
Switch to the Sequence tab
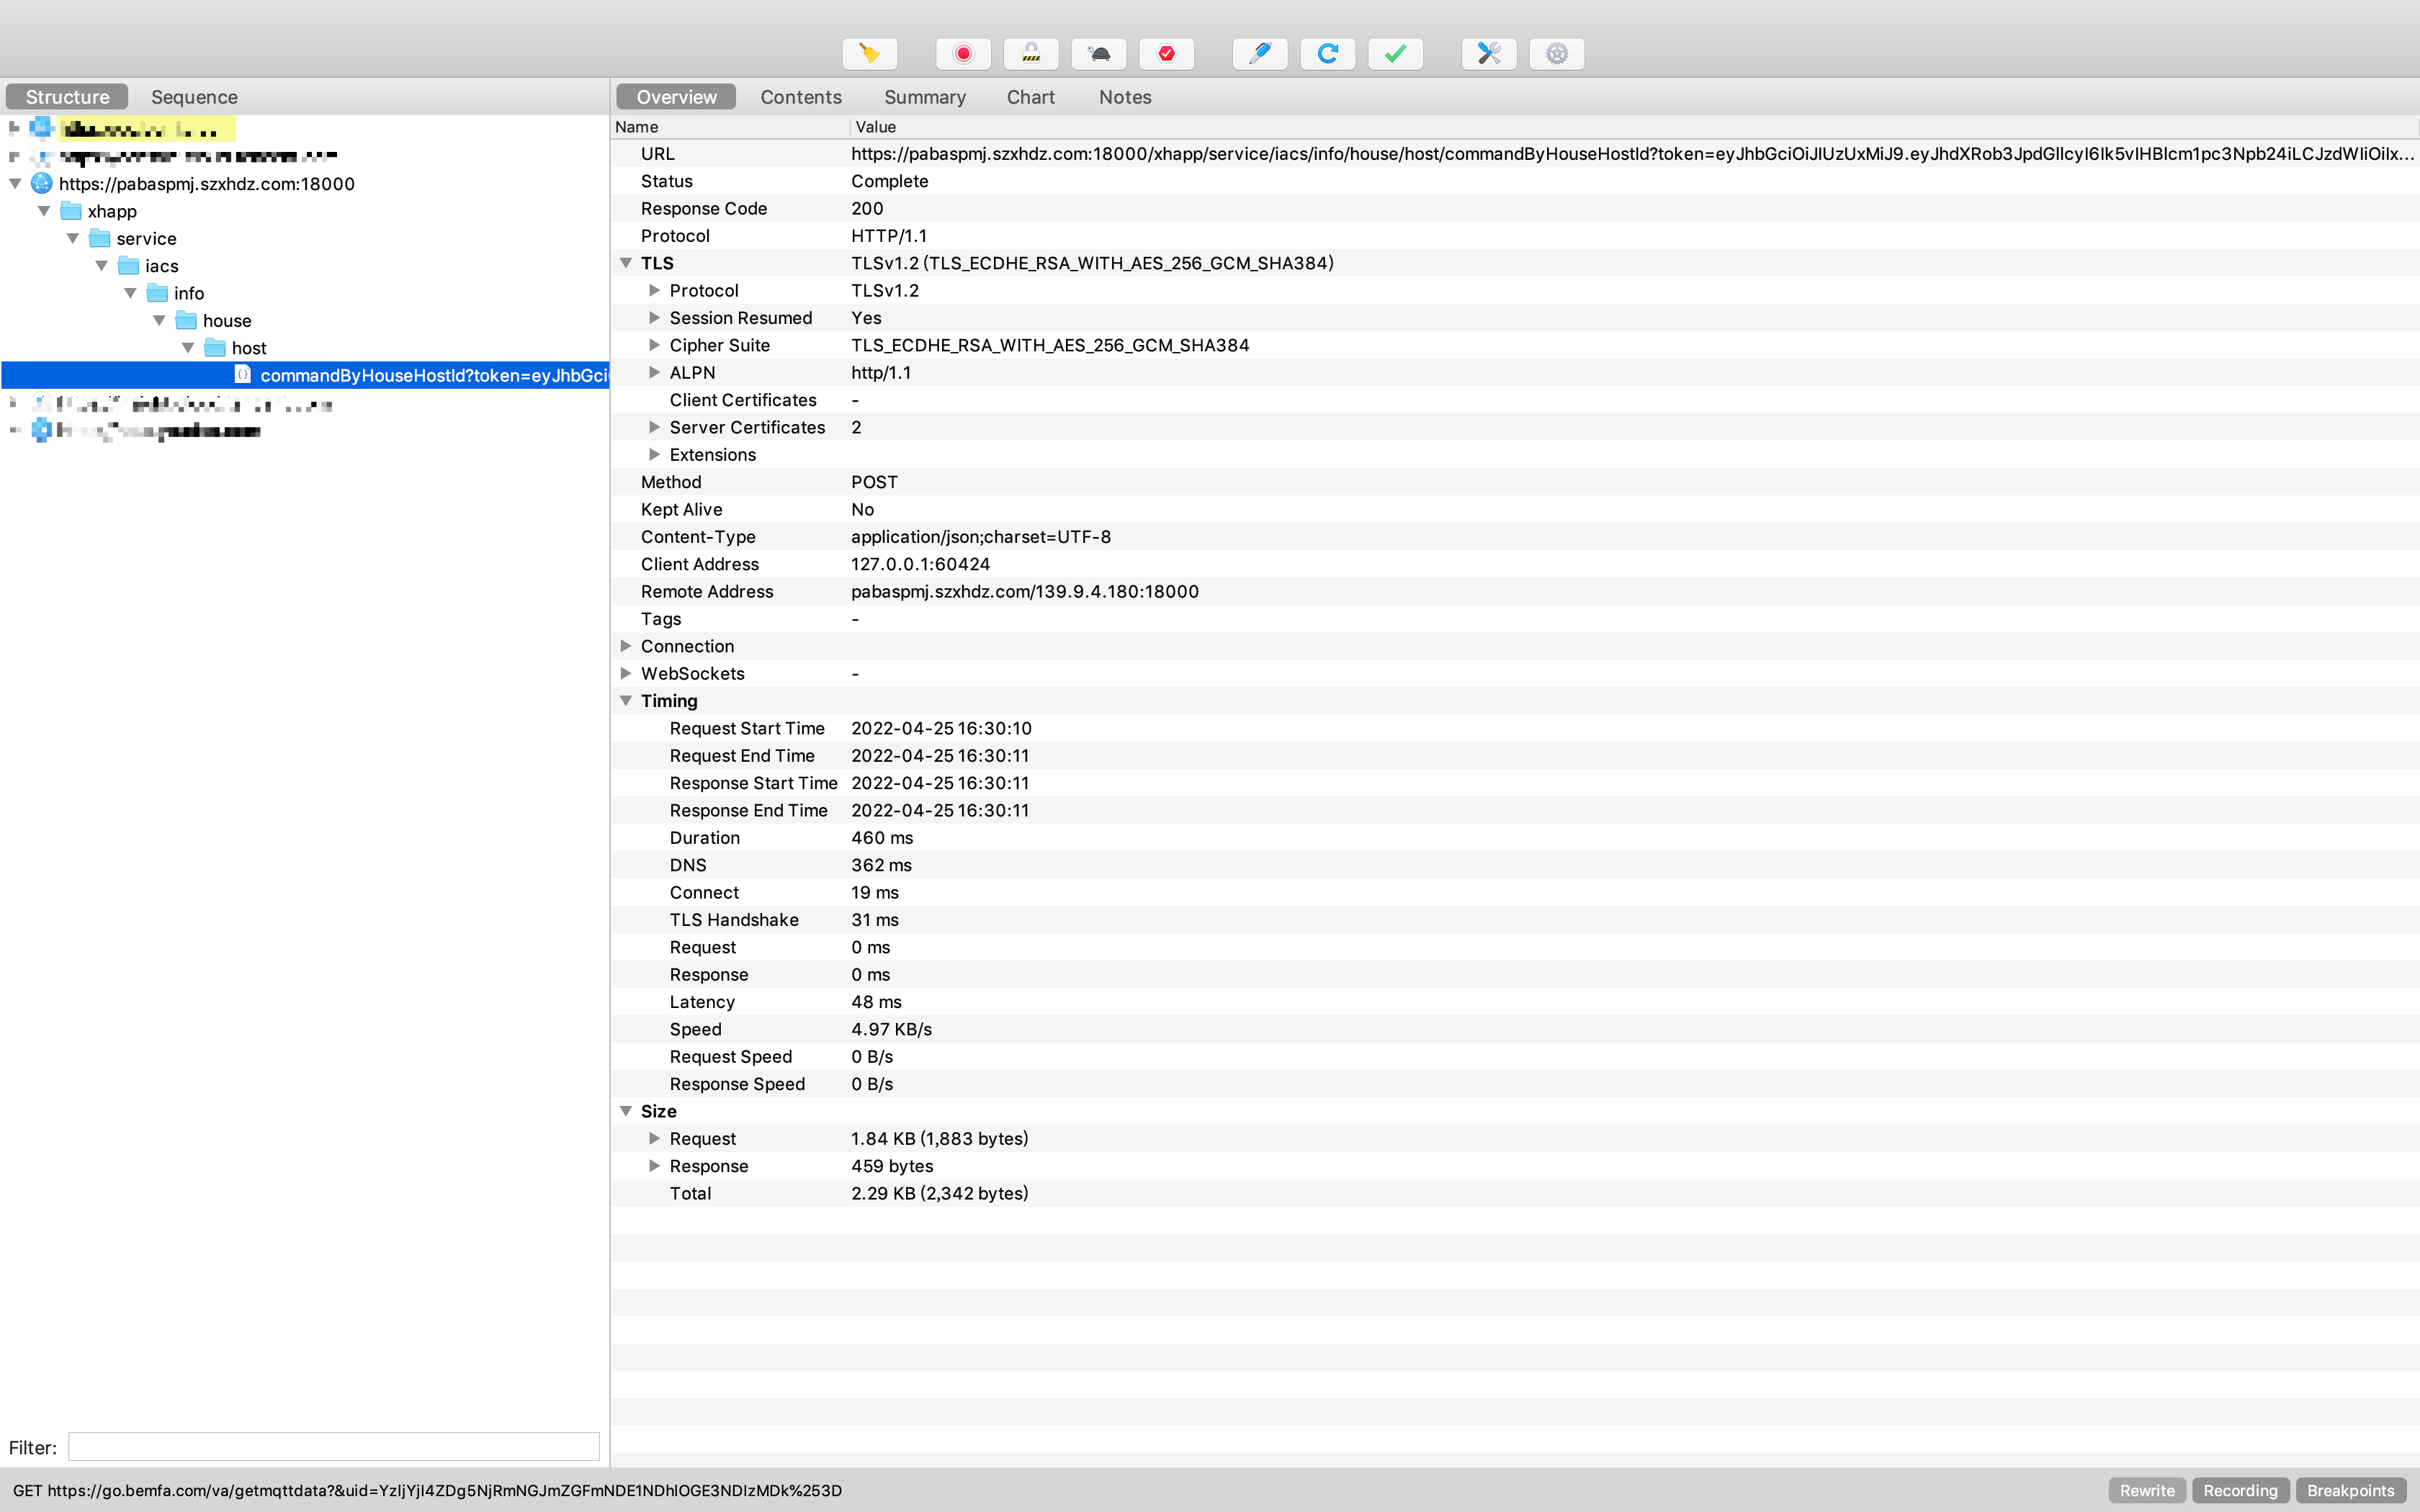click(x=194, y=97)
